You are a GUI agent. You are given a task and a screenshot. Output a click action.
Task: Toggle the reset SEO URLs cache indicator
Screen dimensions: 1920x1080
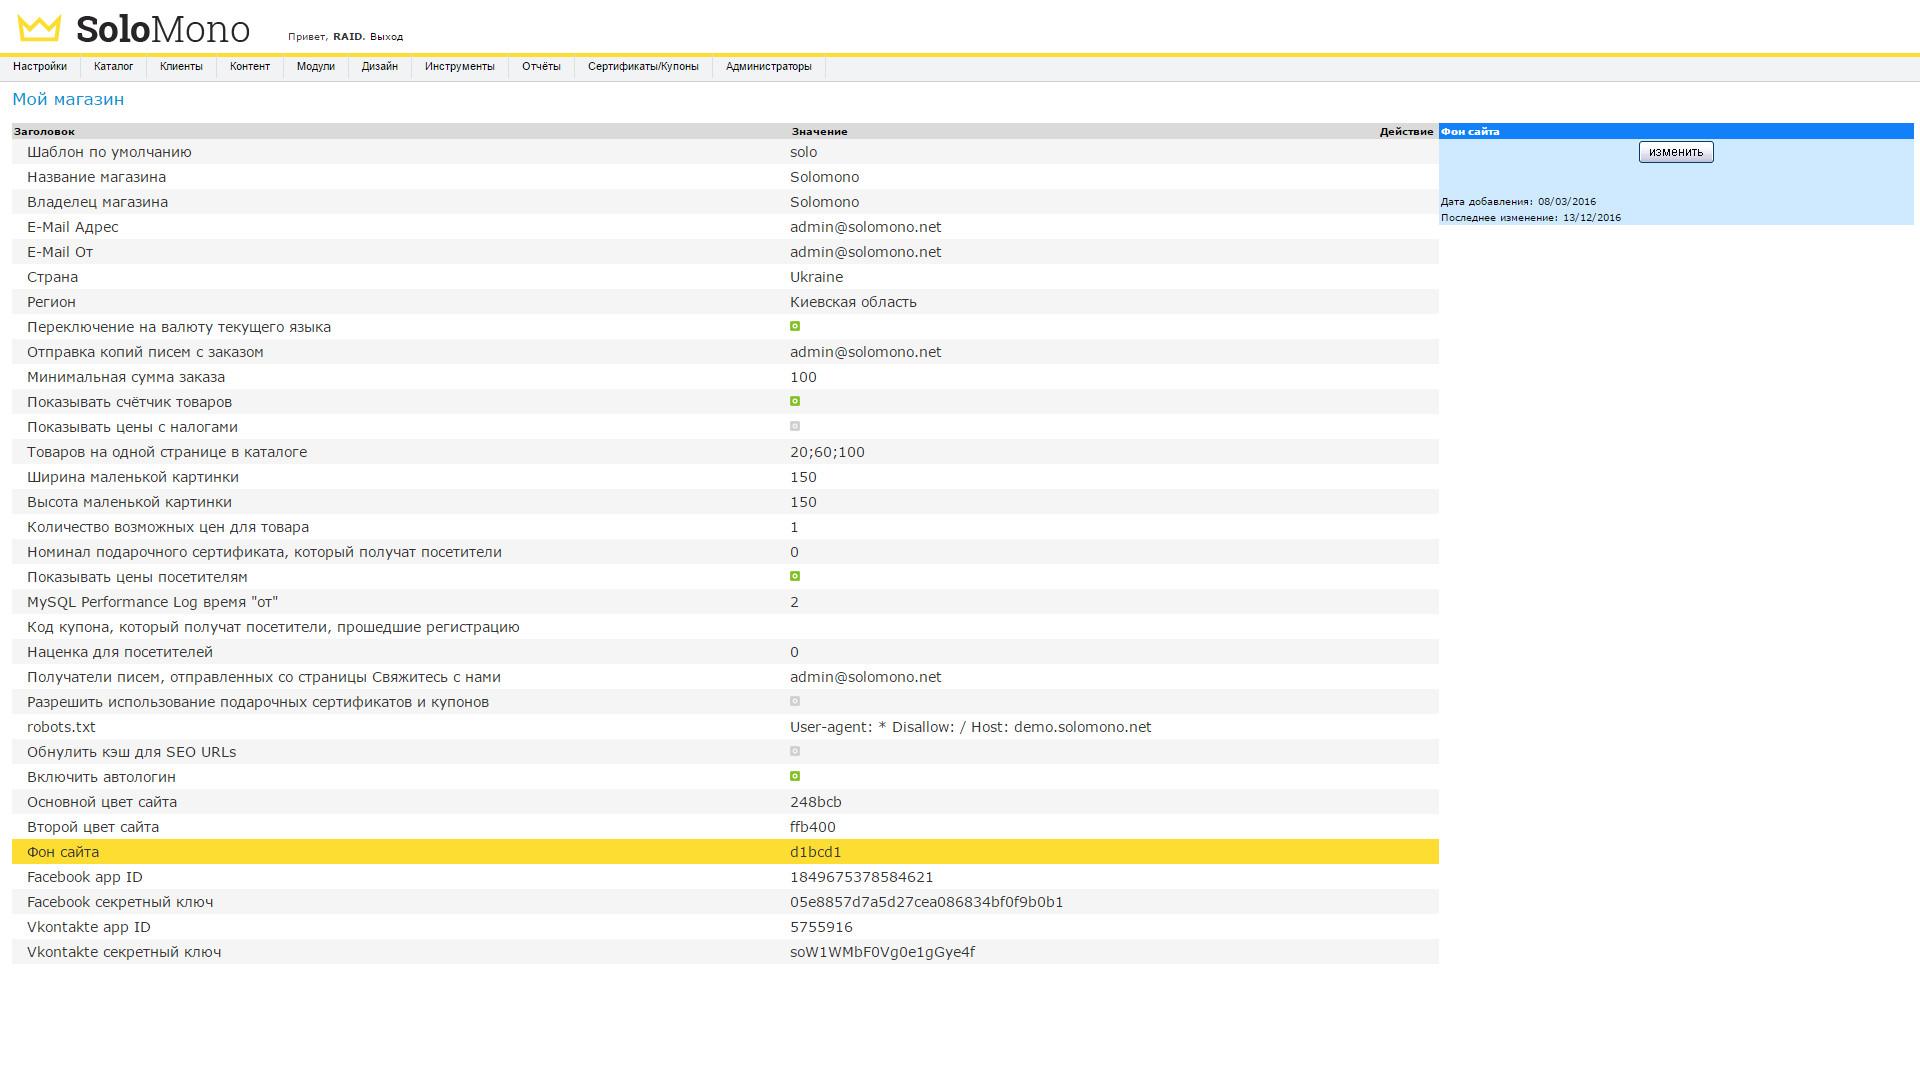(x=795, y=751)
